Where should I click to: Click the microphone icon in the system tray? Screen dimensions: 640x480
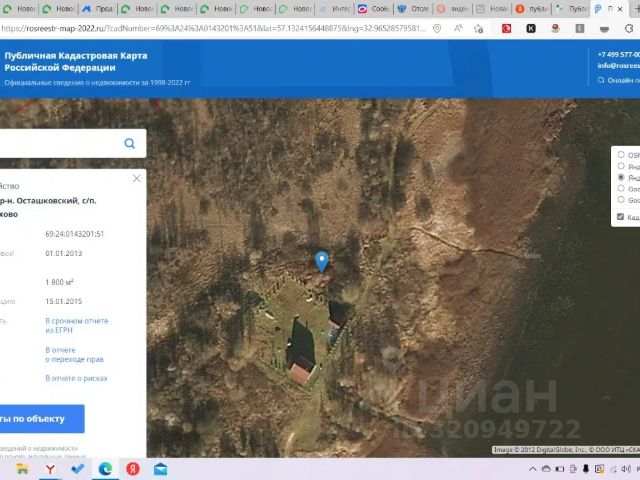click(x=586, y=469)
